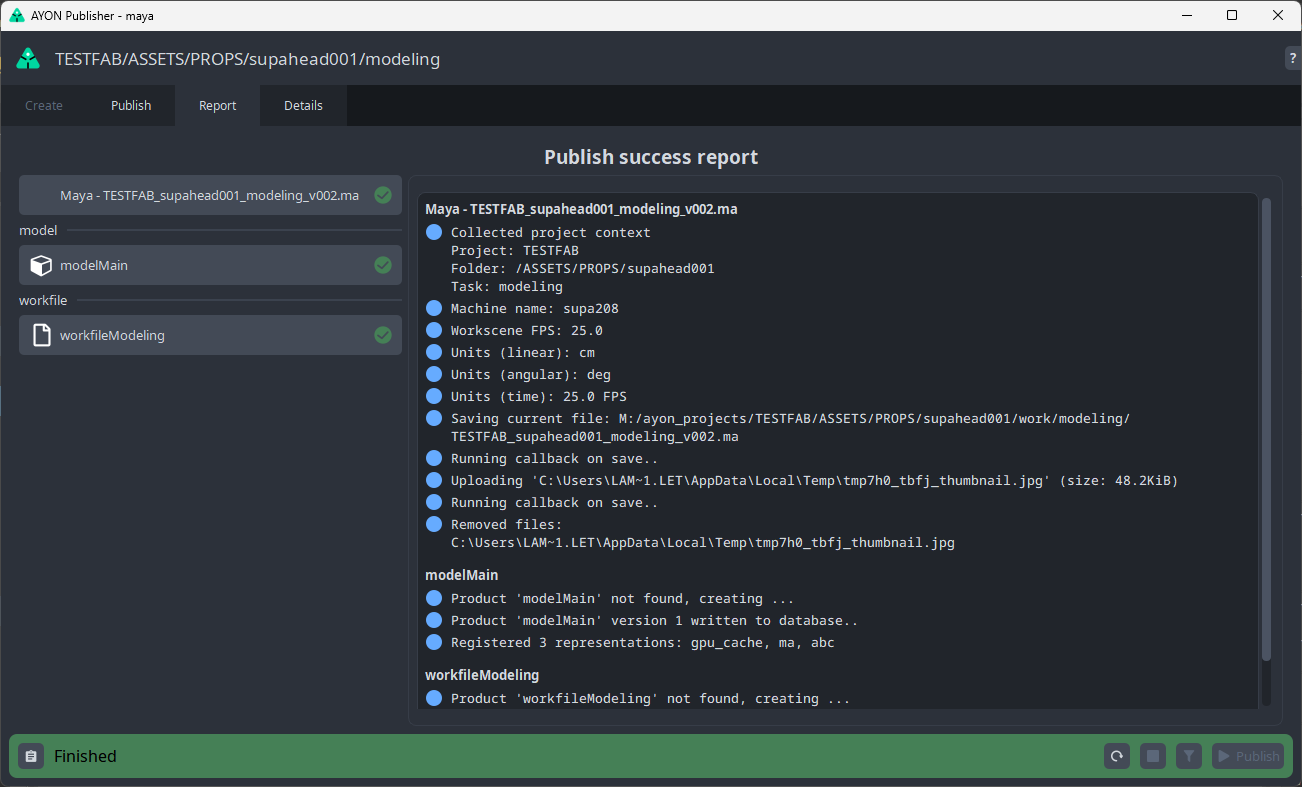Click the bold 'modelMain' log section heading
The height and width of the screenshot is (787, 1302).
point(461,575)
